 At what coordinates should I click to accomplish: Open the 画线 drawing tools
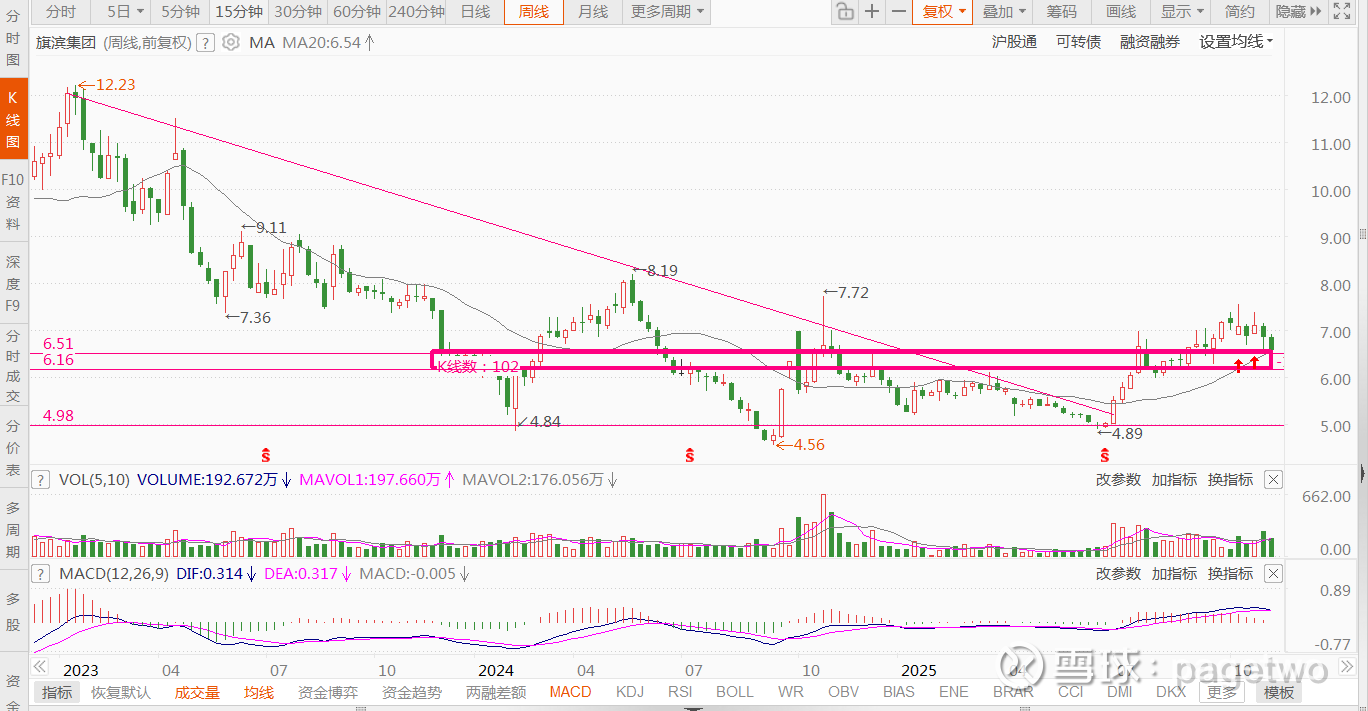(1121, 12)
